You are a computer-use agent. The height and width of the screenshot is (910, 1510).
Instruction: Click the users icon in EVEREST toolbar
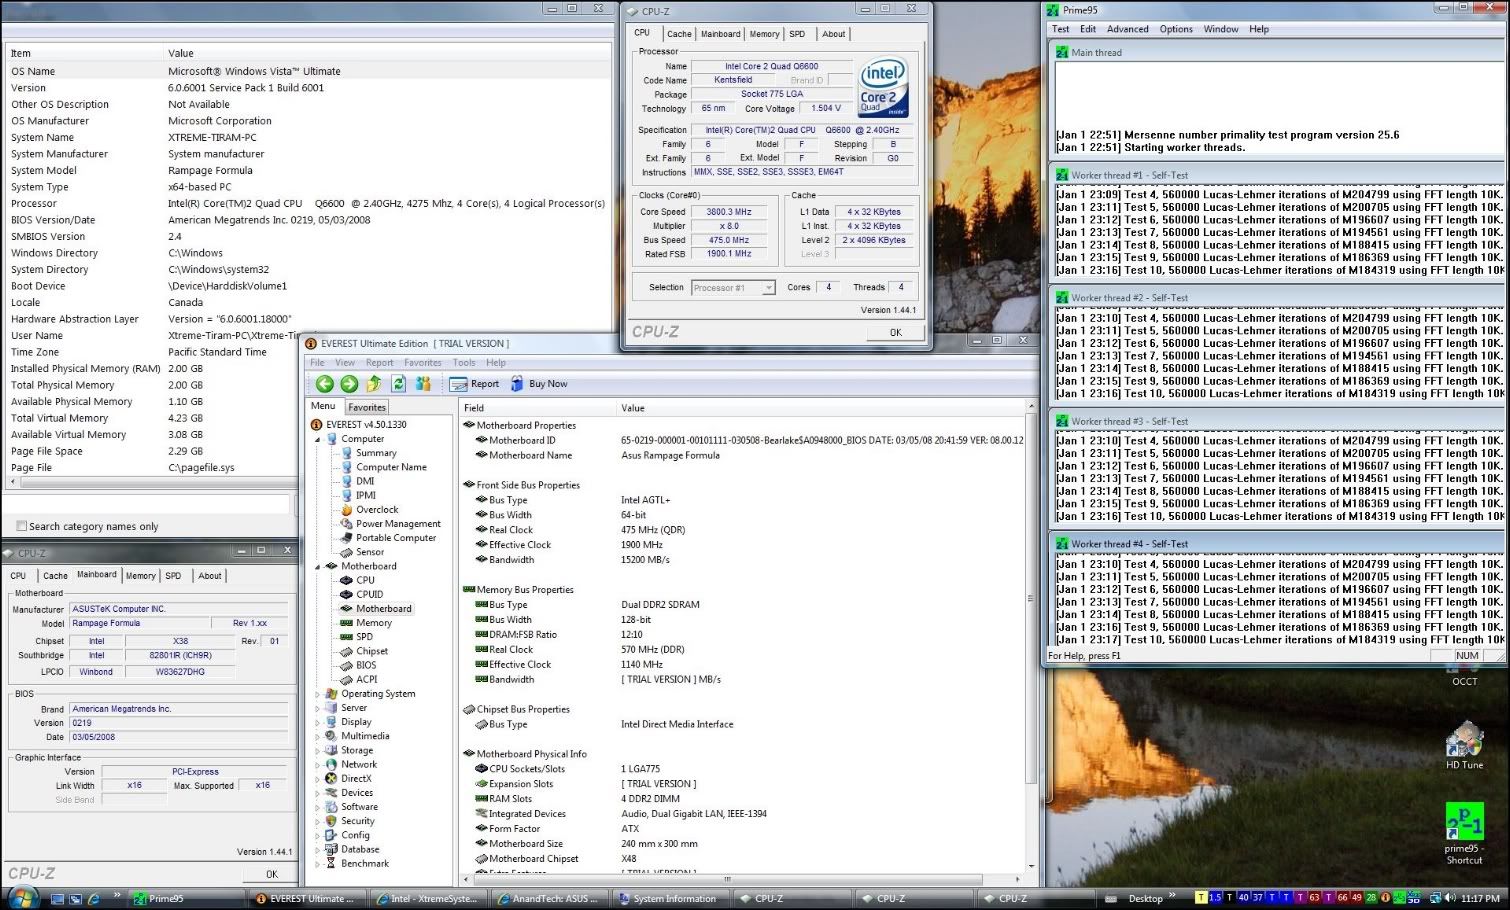(x=423, y=384)
